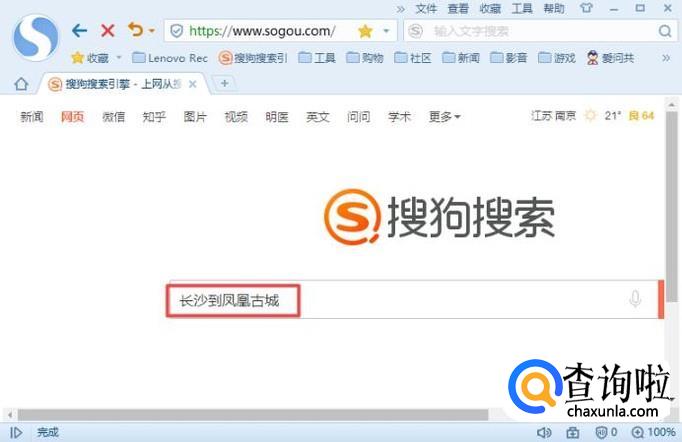Click the Sogou search engine icon in search box
The width and height of the screenshot is (682, 442).
click(415, 31)
